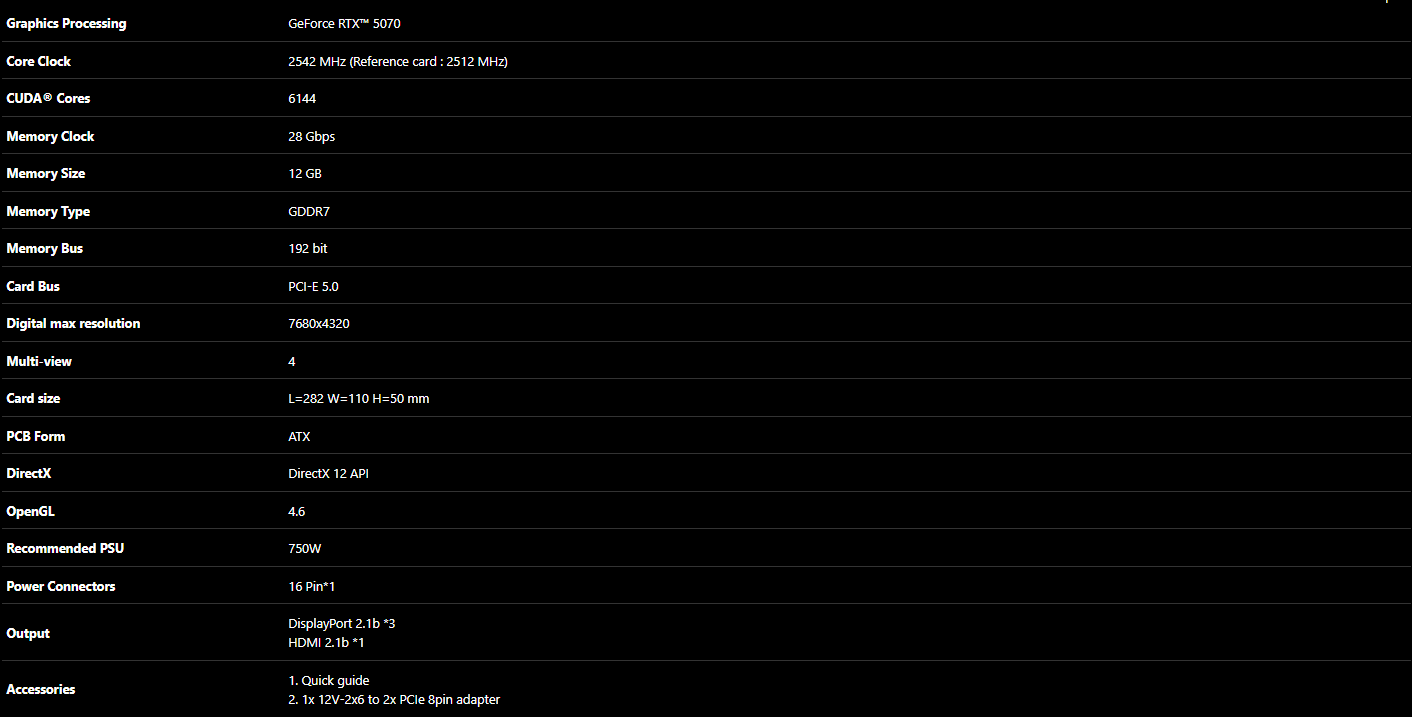Image resolution: width=1412 pixels, height=717 pixels.
Task: Click the 28 Gbps memory clock value
Action: click(312, 136)
